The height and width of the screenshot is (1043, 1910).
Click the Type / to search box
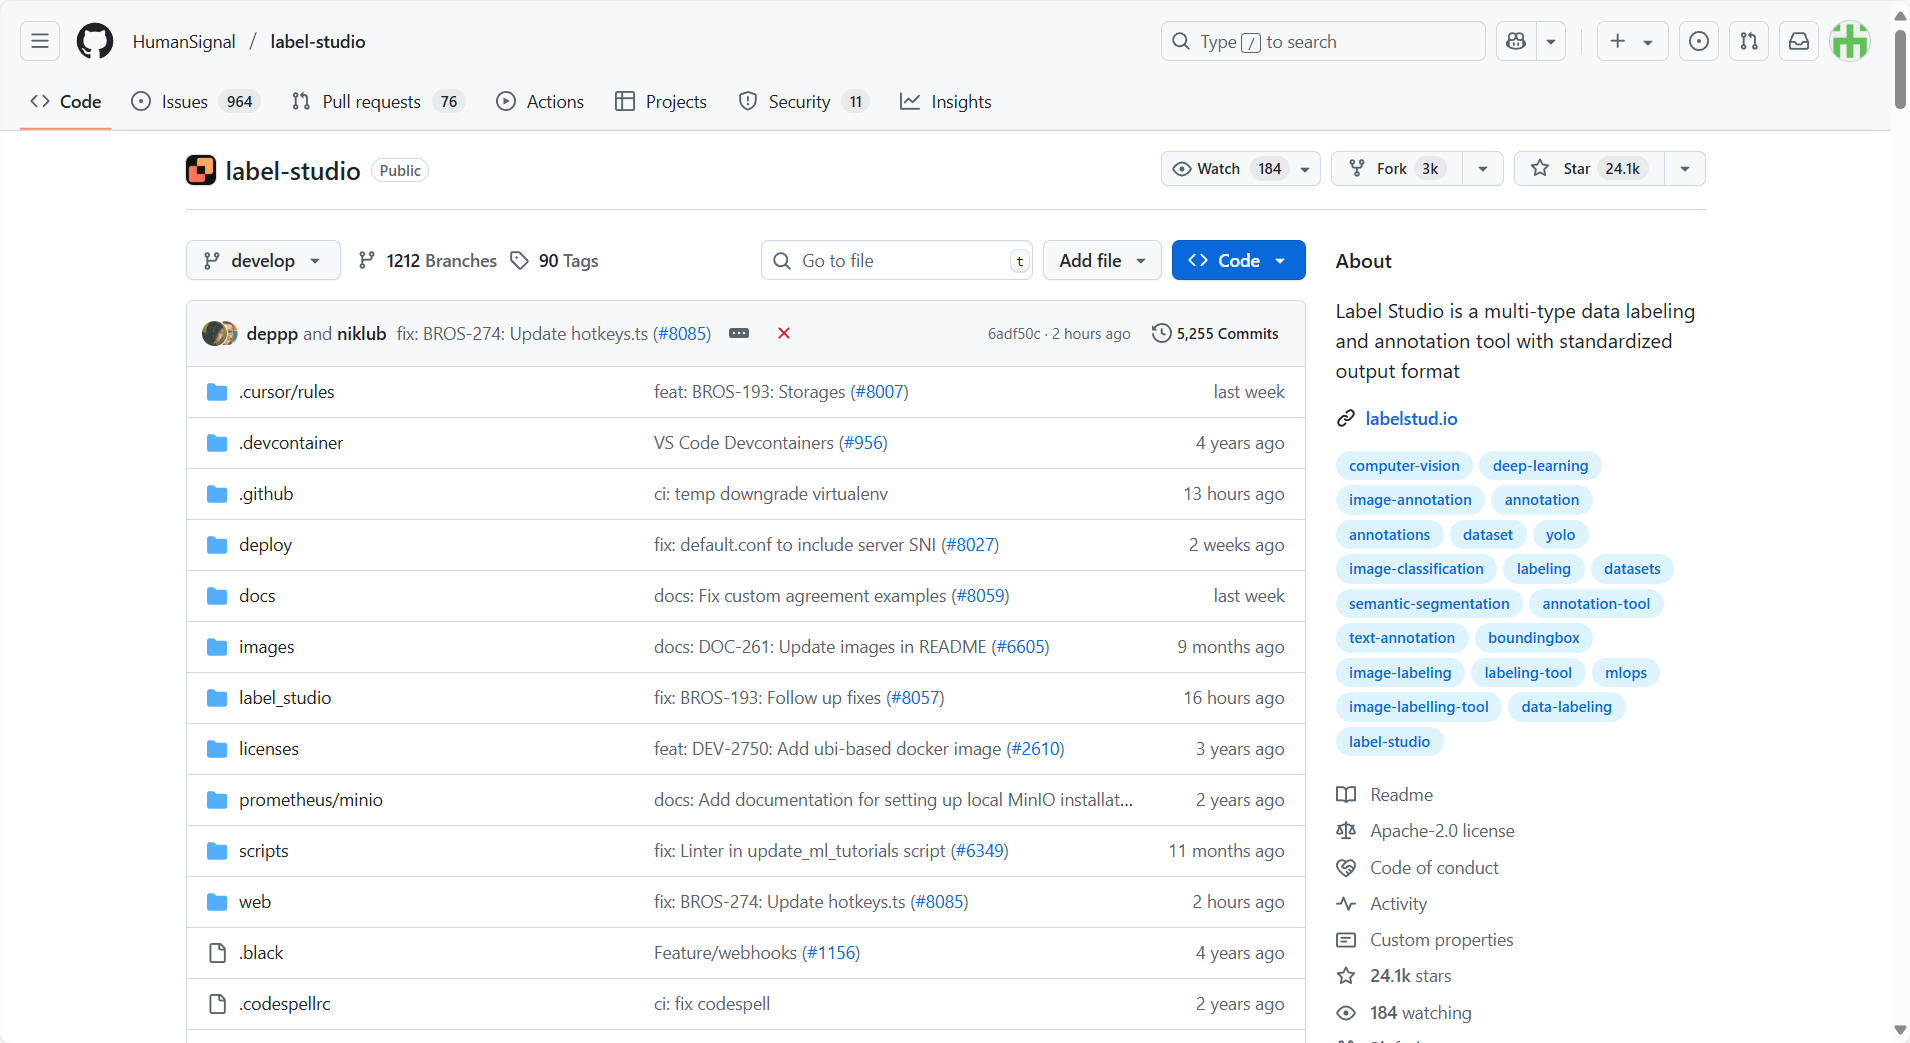[1323, 41]
